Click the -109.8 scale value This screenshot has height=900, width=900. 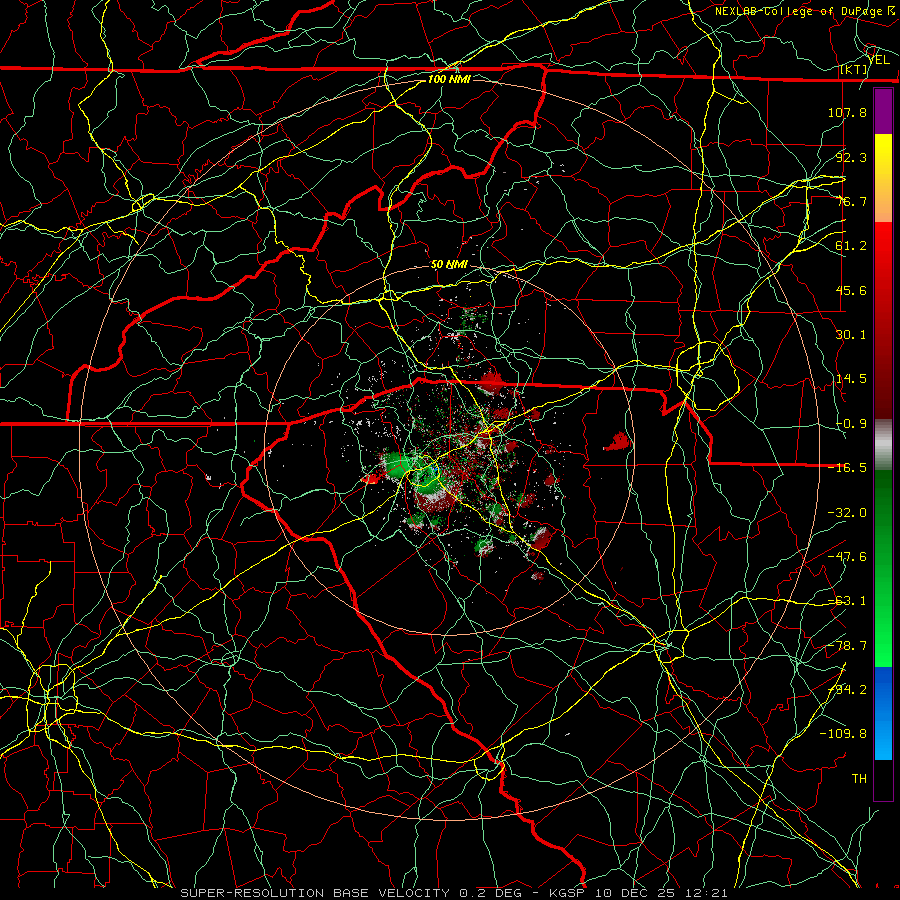click(x=843, y=734)
